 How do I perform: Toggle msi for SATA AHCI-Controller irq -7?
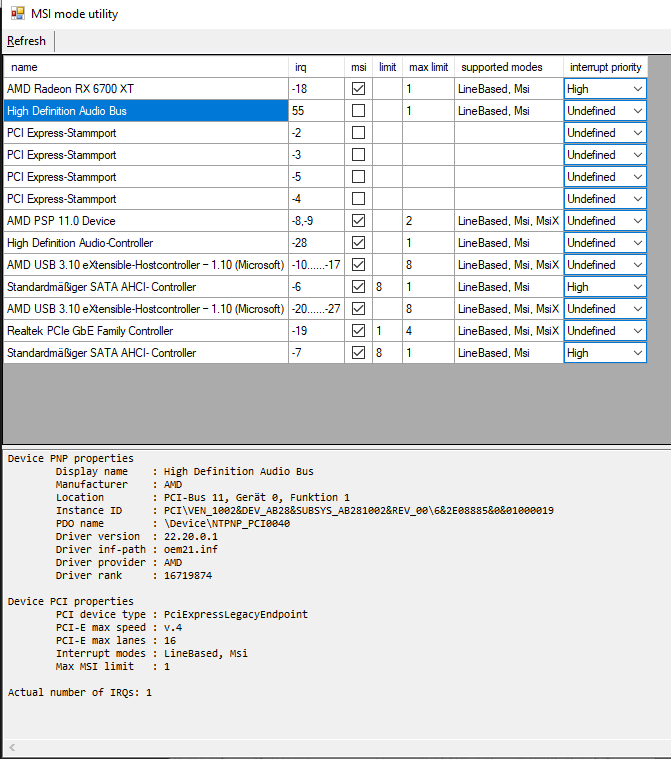coord(358,353)
